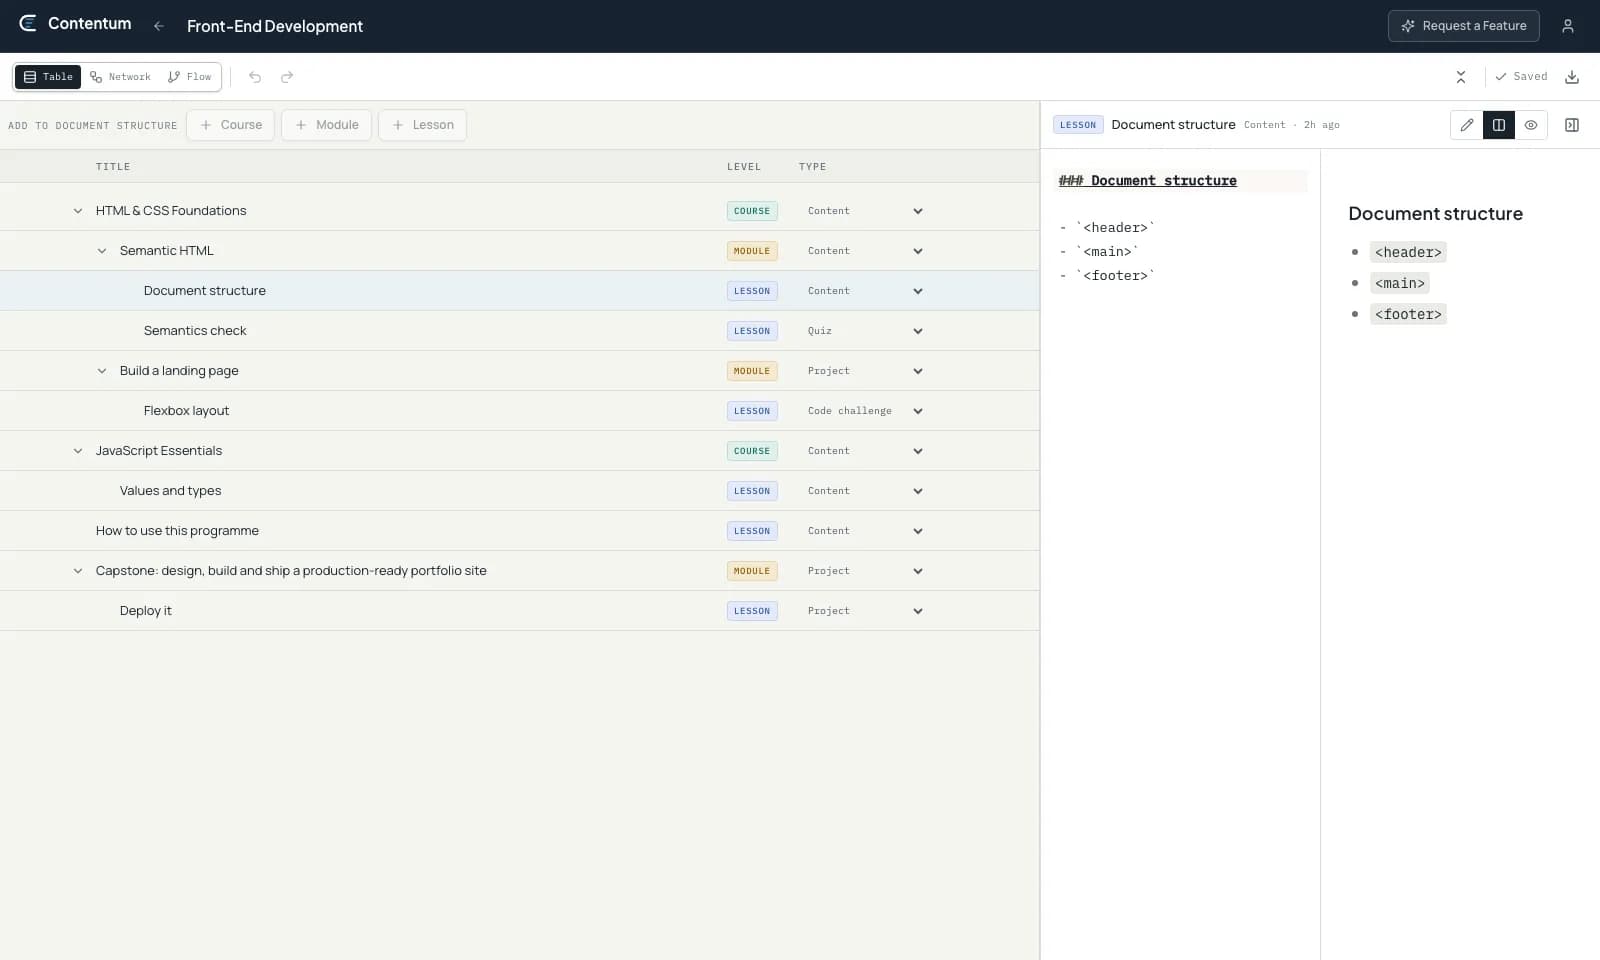Click the <footer> chip in preview

[x=1408, y=314]
